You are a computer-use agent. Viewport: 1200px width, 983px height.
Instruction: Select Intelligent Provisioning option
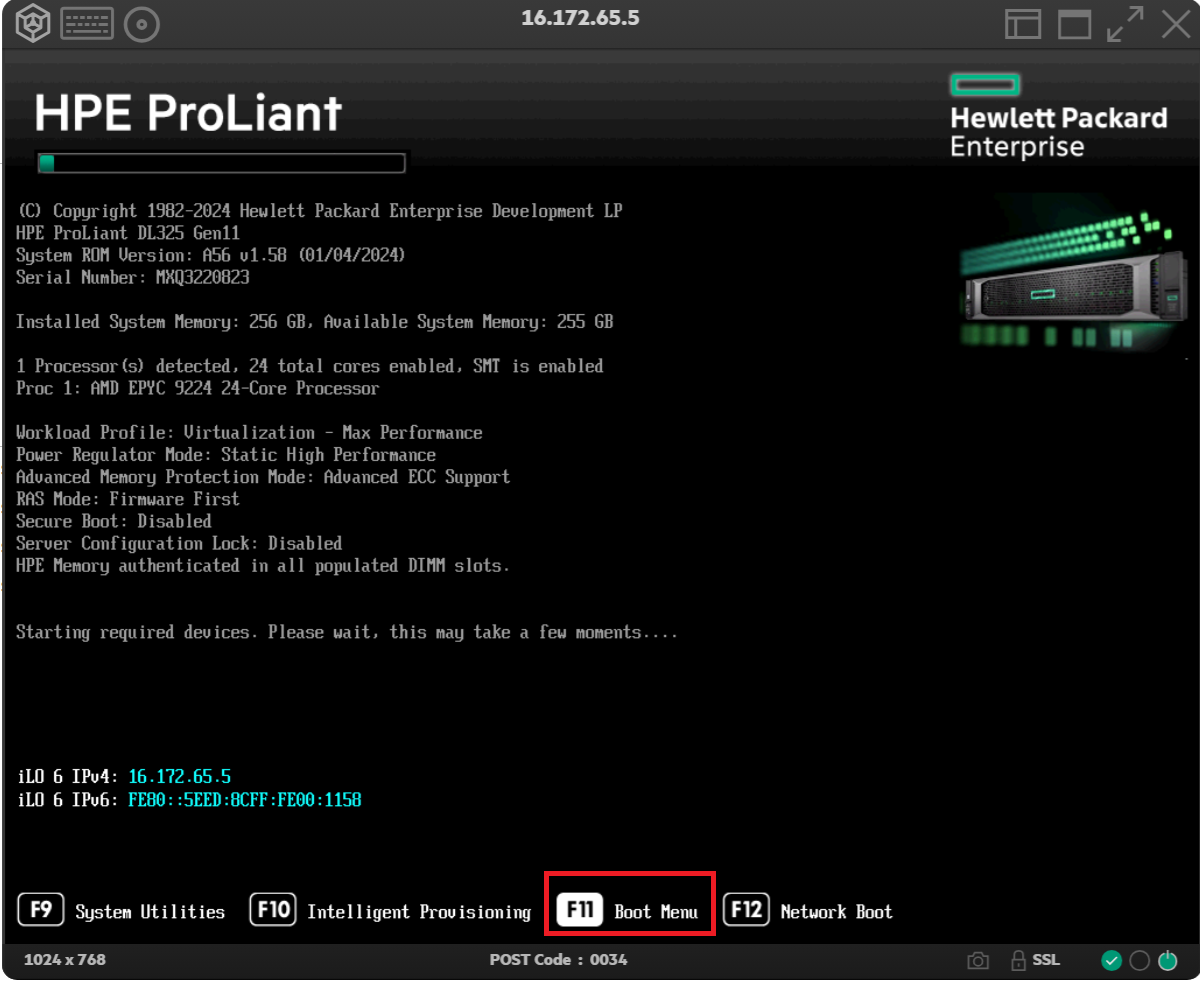pyautogui.click(x=419, y=912)
